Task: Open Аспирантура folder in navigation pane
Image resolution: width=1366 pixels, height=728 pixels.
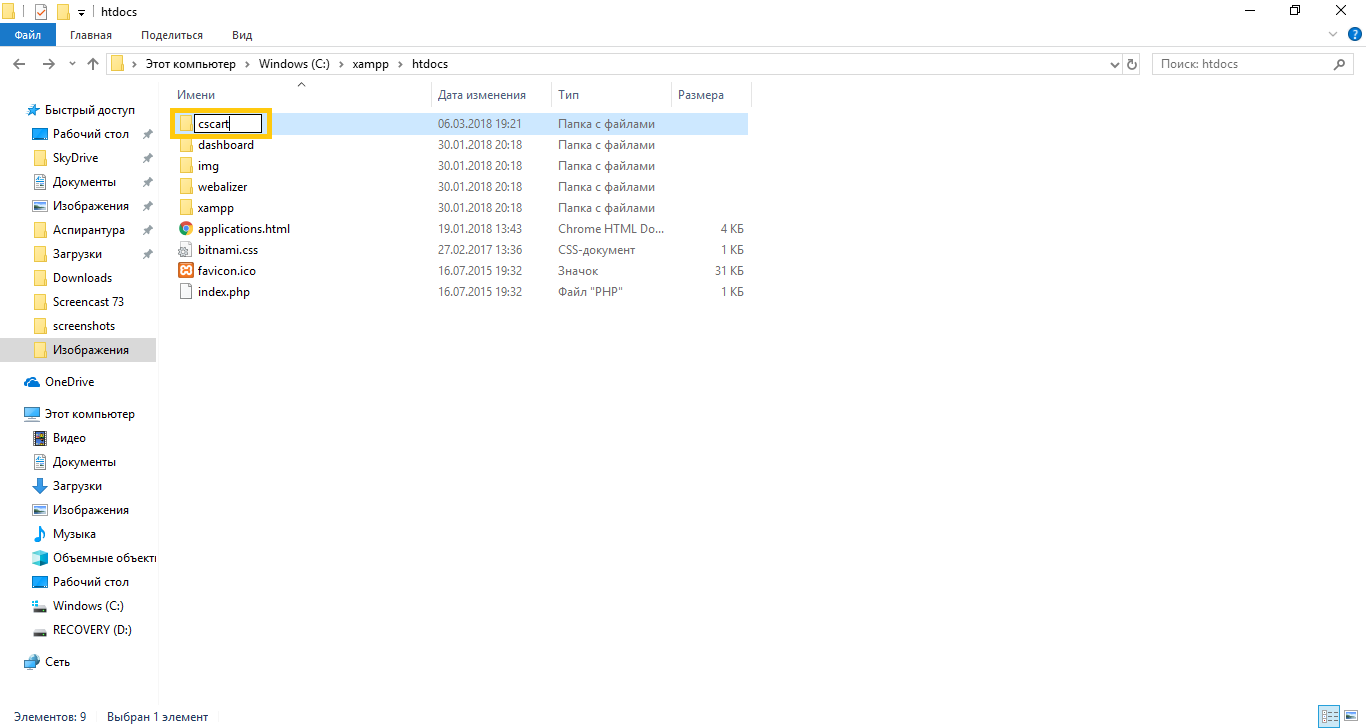Action: pyautogui.click(x=89, y=230)
